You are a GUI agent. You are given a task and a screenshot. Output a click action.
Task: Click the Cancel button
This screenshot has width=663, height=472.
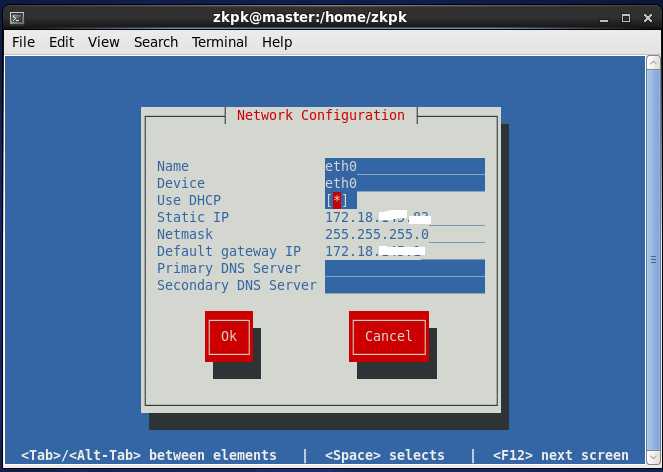click(389, 337)
